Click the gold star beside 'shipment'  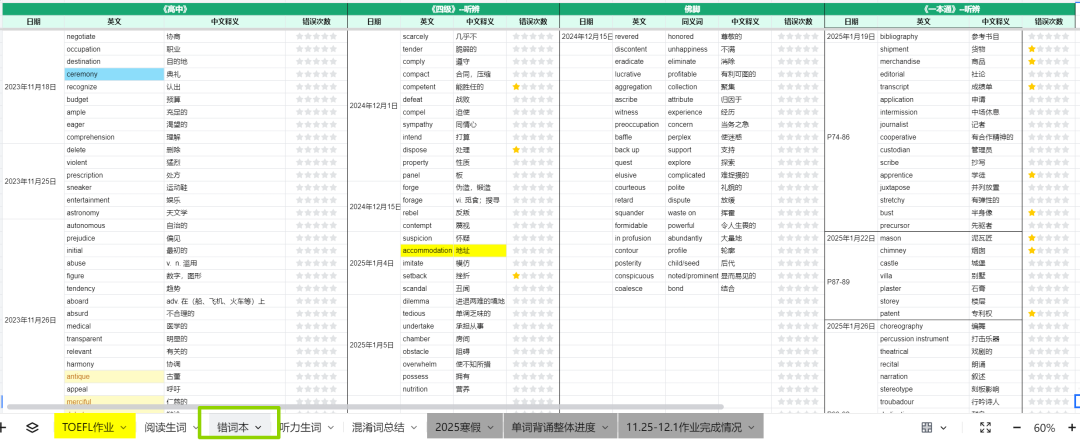click(x=1032, y=49)
